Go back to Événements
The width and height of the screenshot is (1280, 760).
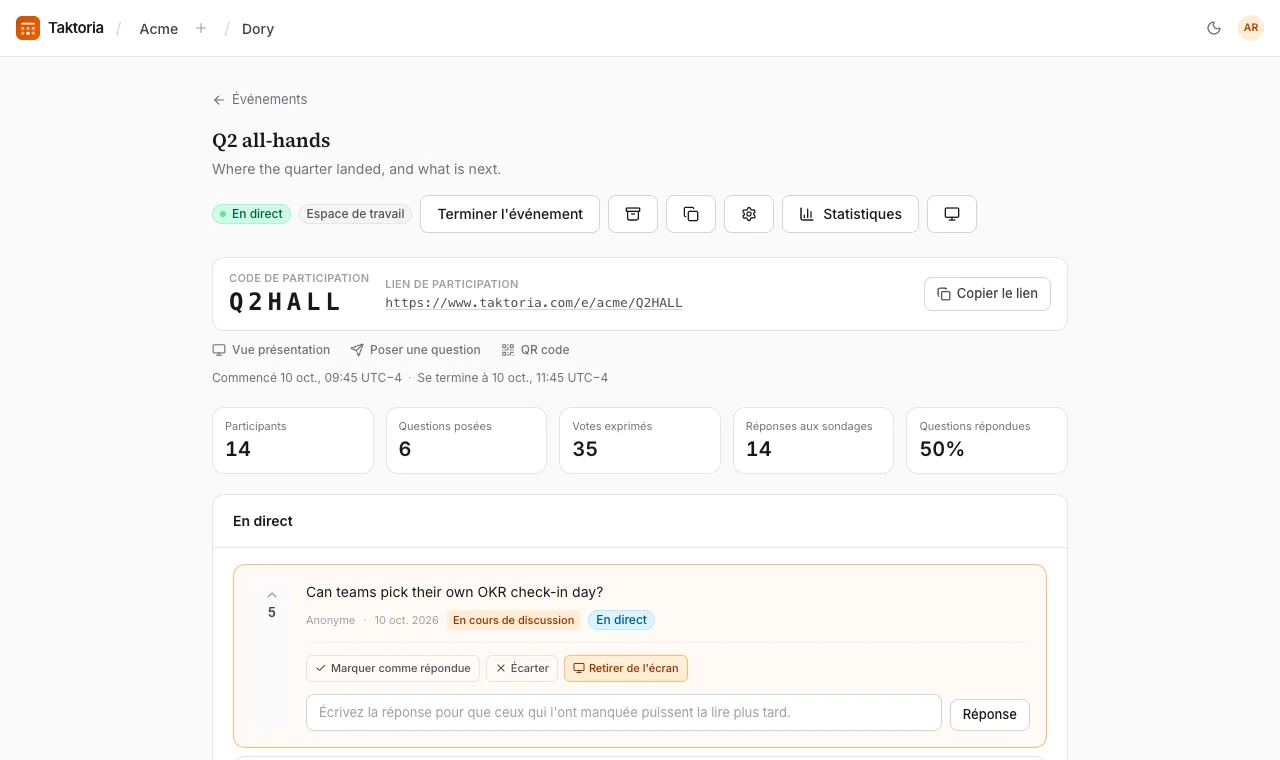[260, 99]
